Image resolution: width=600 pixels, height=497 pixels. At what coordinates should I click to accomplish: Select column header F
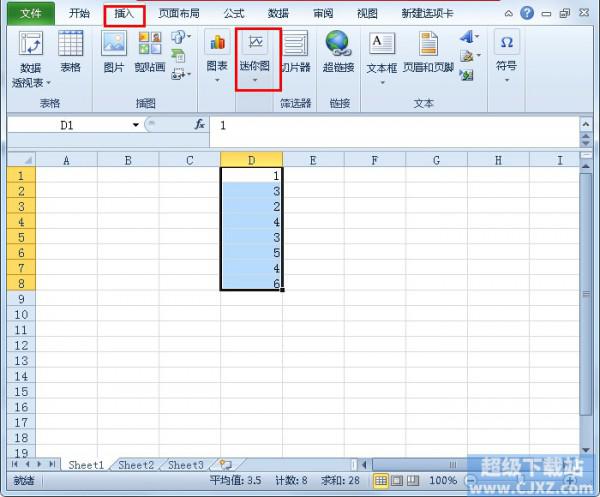(x=374, y=160)
